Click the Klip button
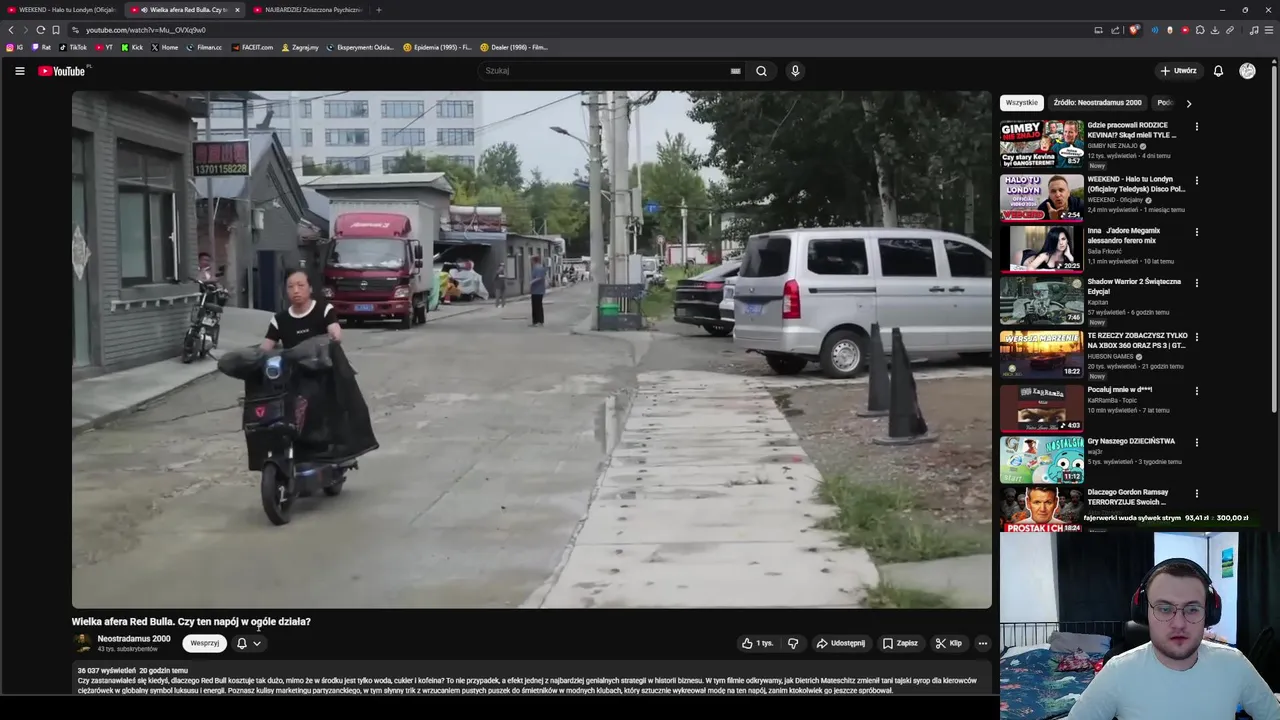 point(948,643)
